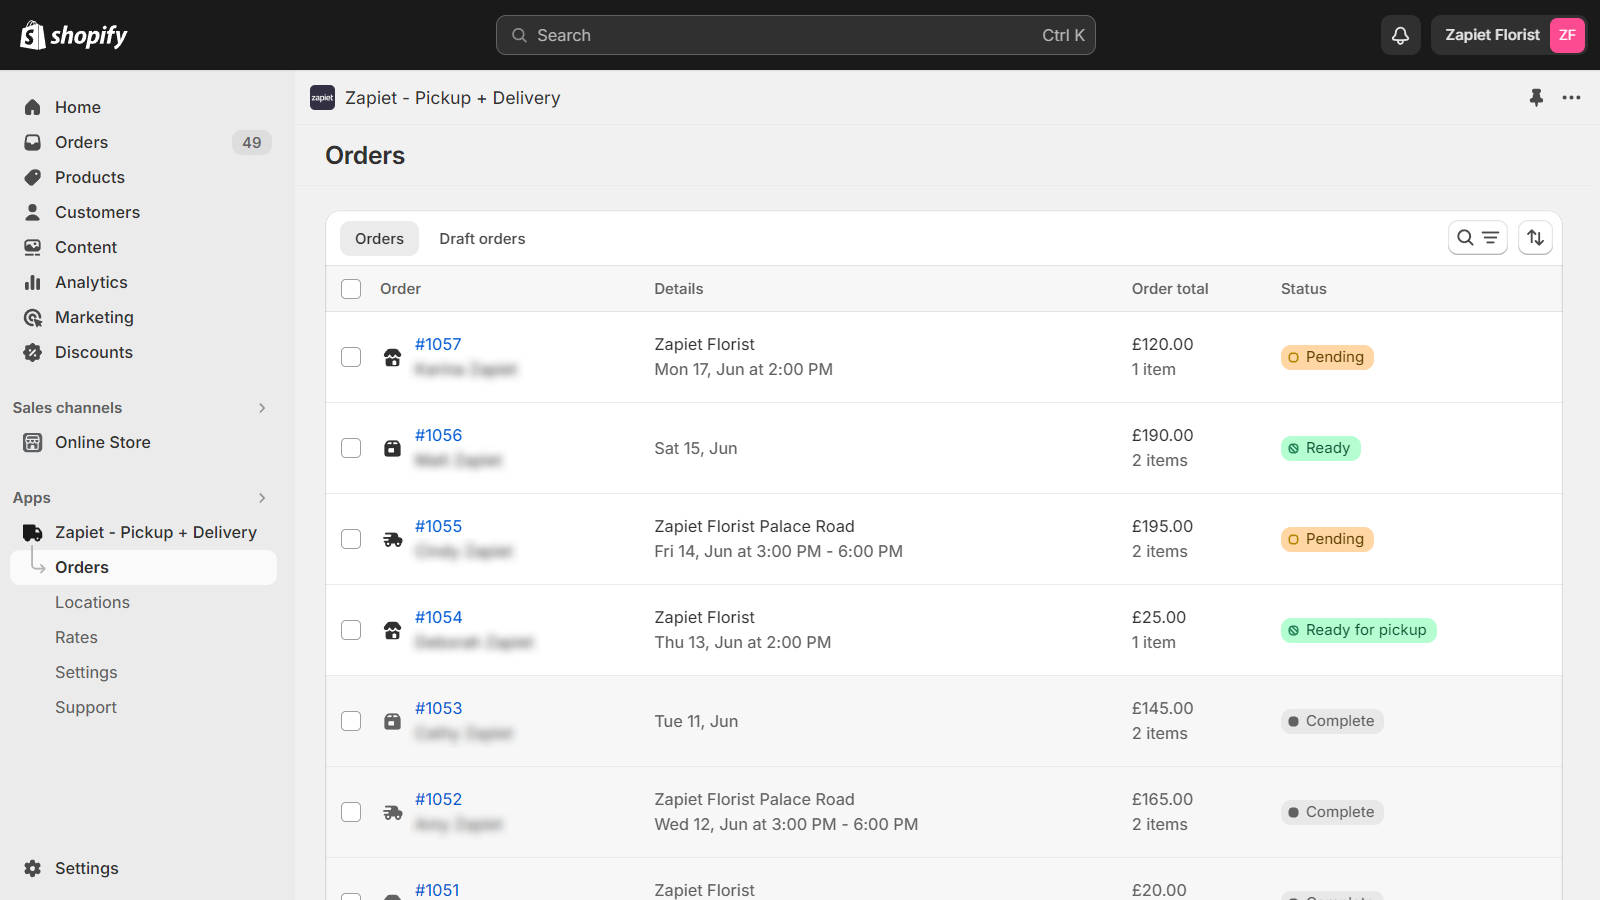1600x900 pixels.
Task: Open Locations under Zapiet app
Action: pos(92,602)
